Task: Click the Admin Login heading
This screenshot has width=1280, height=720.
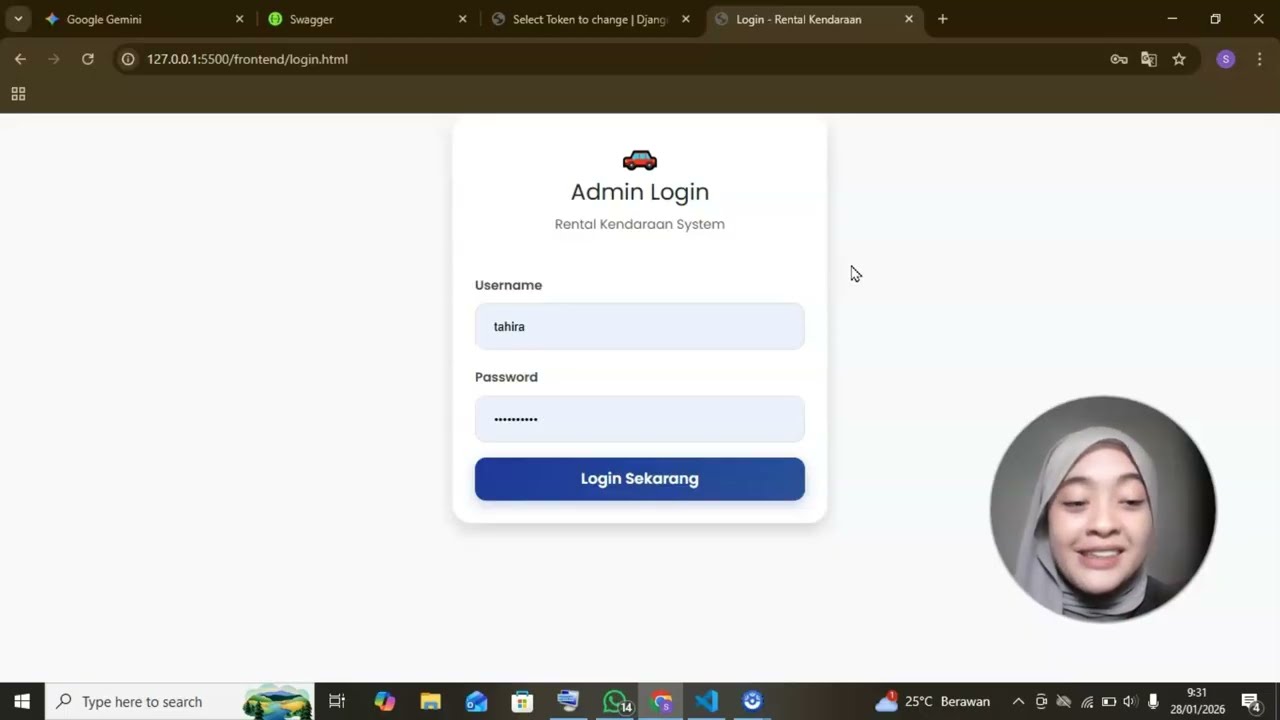Action: [x=640, y=192]
